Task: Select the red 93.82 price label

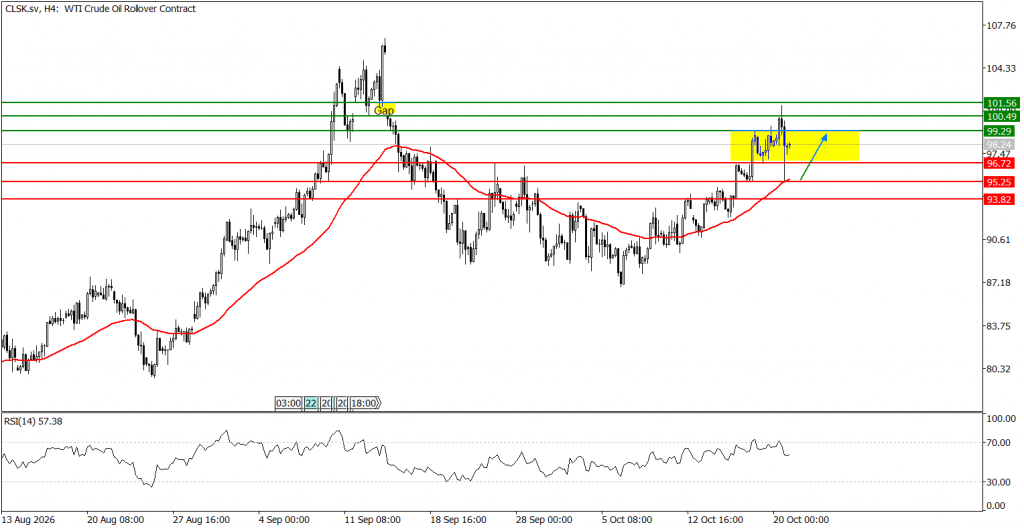Action: click(x=1000, y=200)
